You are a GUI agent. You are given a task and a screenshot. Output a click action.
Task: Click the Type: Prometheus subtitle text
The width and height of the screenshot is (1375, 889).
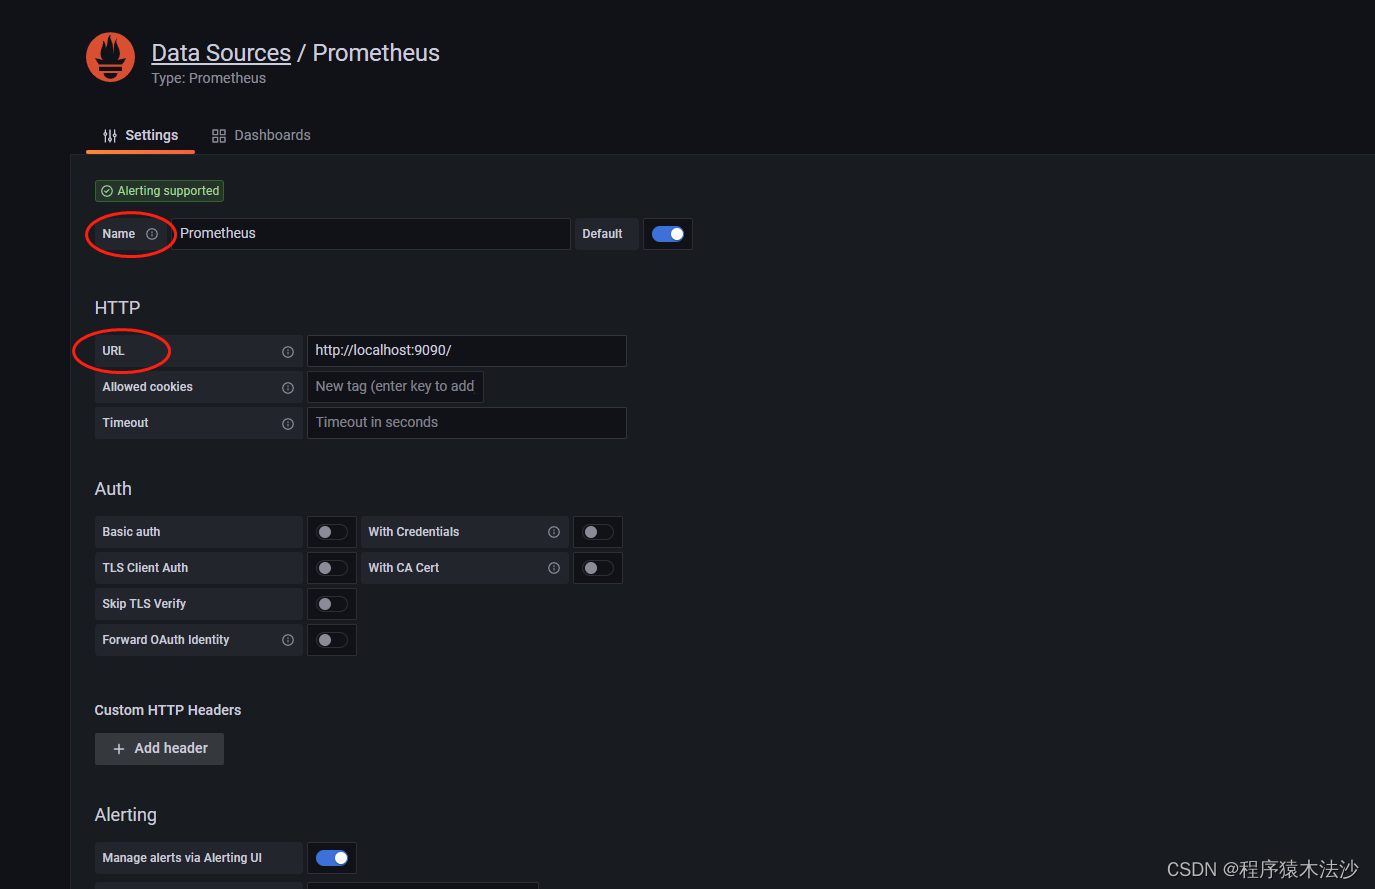point(209,78)
